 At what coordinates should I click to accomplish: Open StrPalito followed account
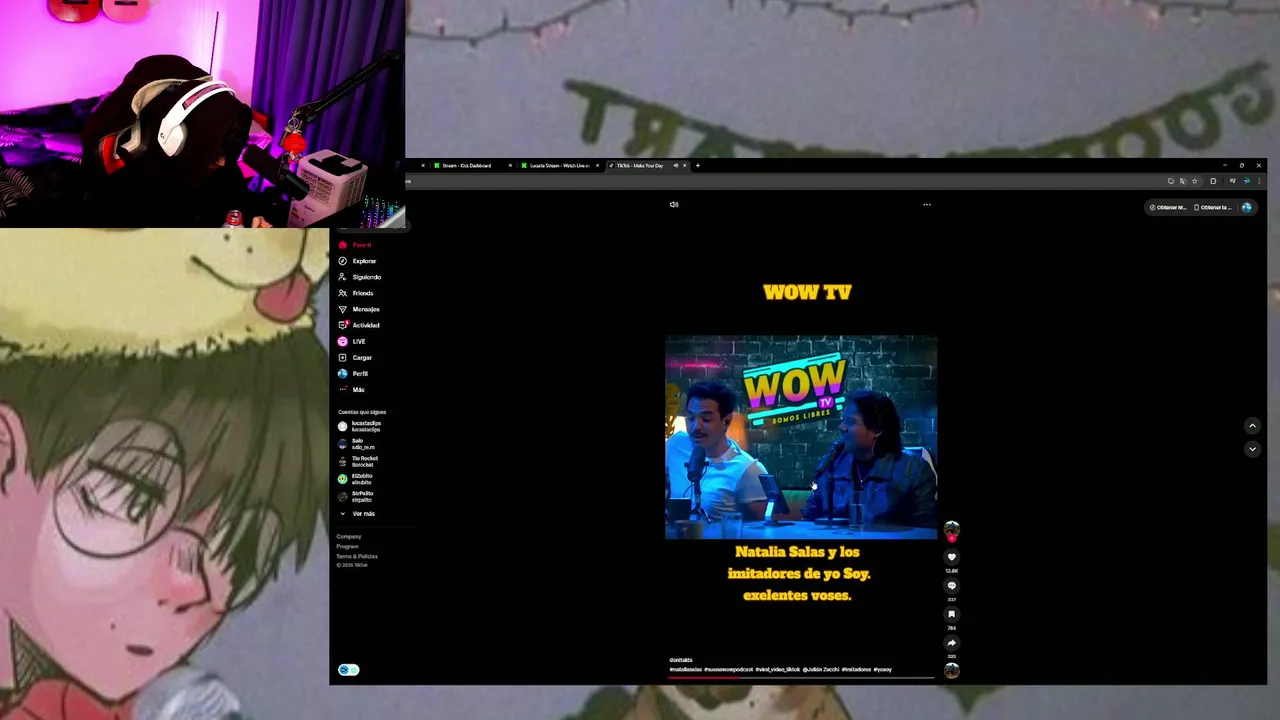(356, 496)
